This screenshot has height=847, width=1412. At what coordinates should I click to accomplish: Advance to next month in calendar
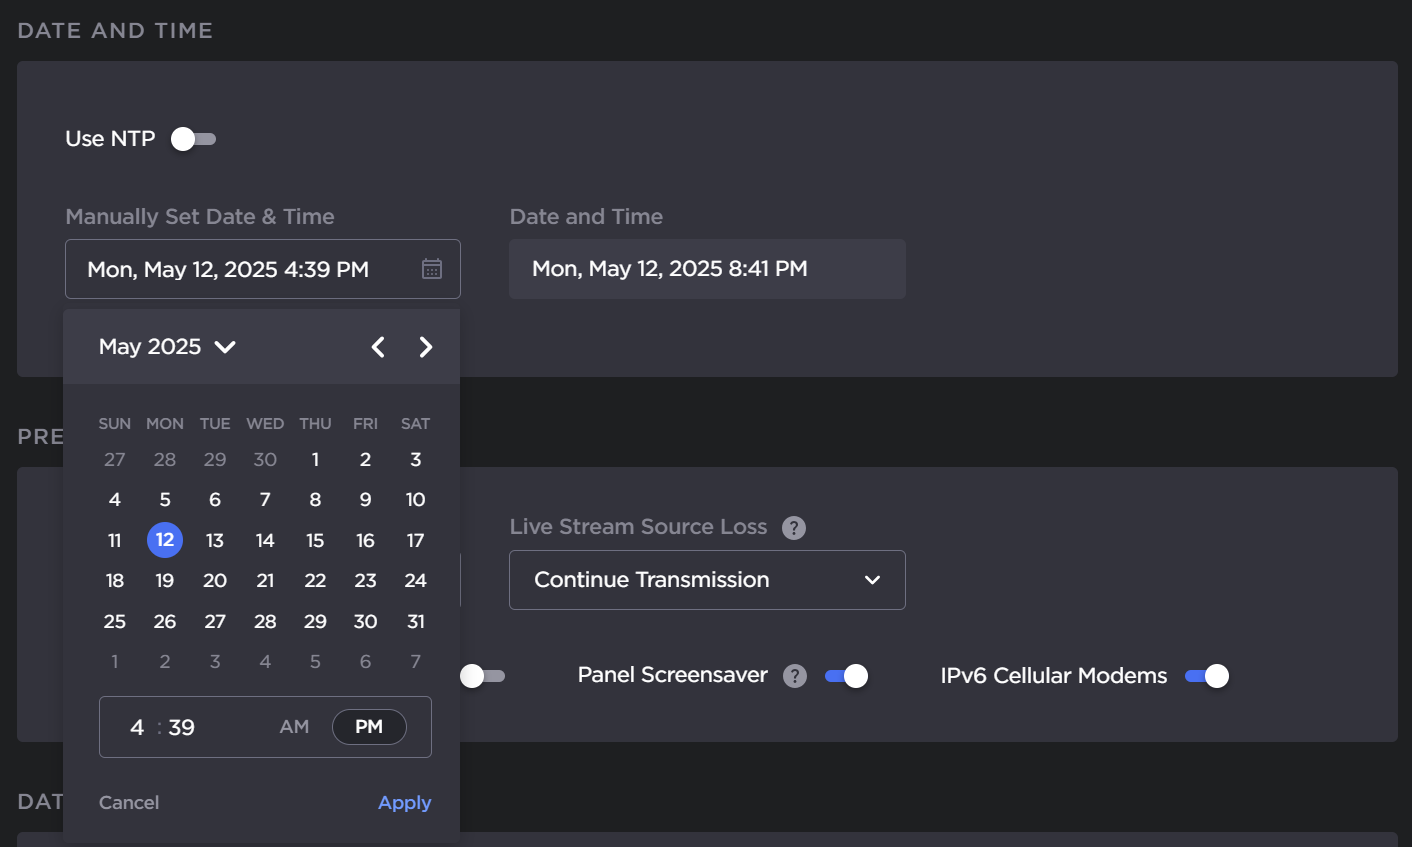pyautogui.click(x=426, y=347)
